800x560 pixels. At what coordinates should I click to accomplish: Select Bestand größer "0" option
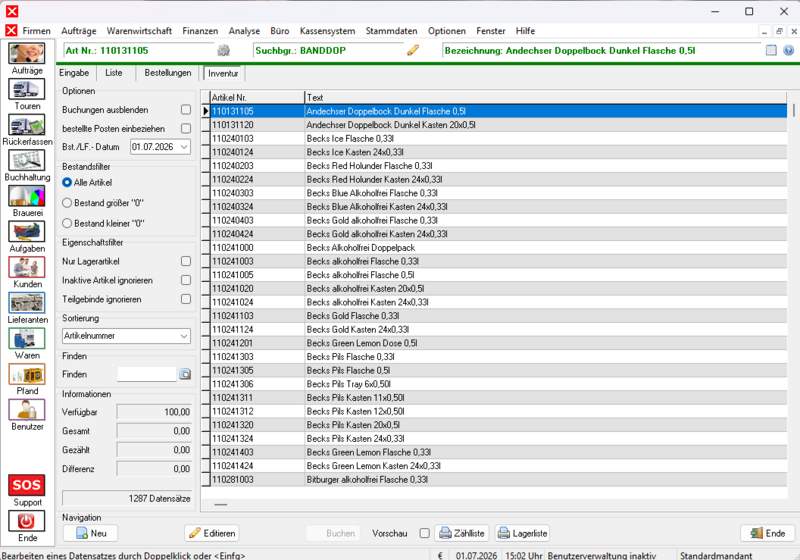point(67,203)
